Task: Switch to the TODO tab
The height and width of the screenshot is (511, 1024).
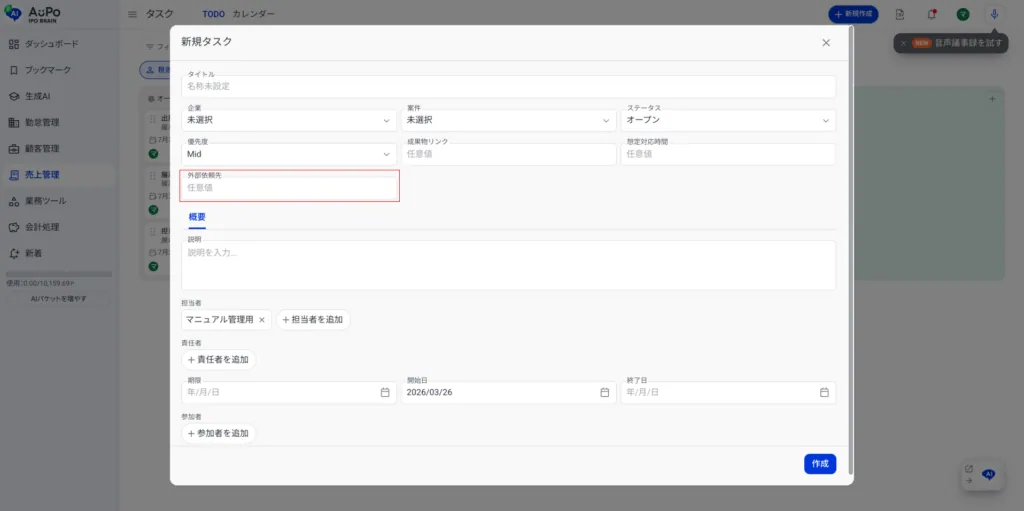Action: 214,14
